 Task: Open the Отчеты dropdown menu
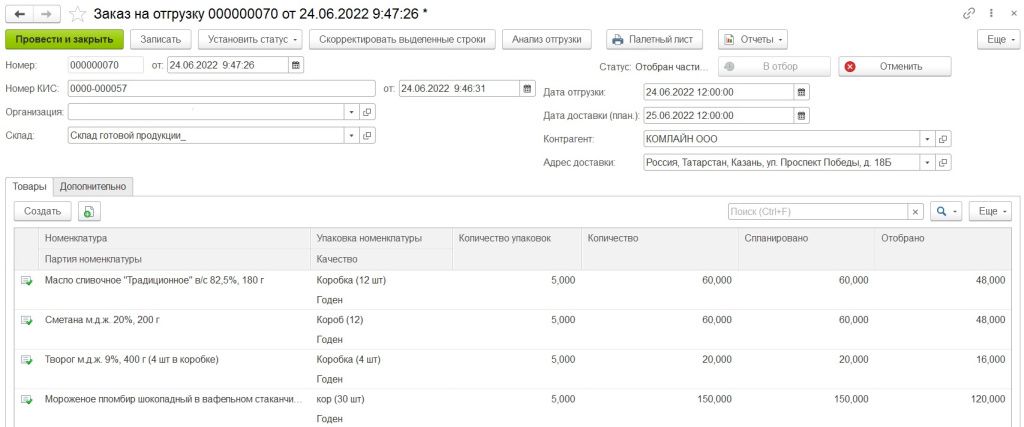(752, 39)
